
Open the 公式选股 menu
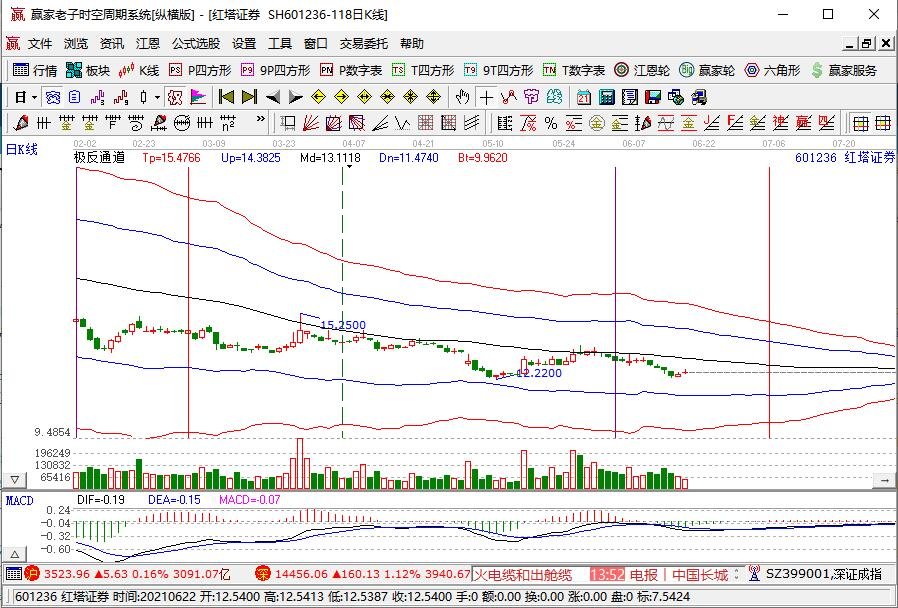(196, 44)
